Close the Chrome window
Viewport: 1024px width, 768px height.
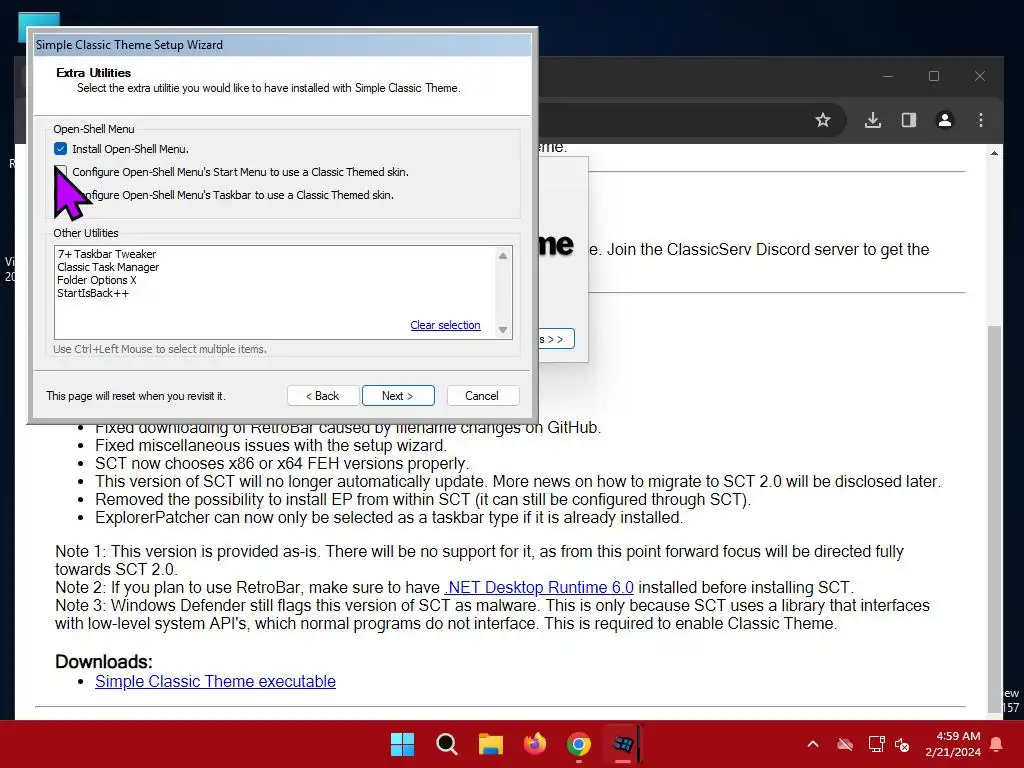[980, 76]
